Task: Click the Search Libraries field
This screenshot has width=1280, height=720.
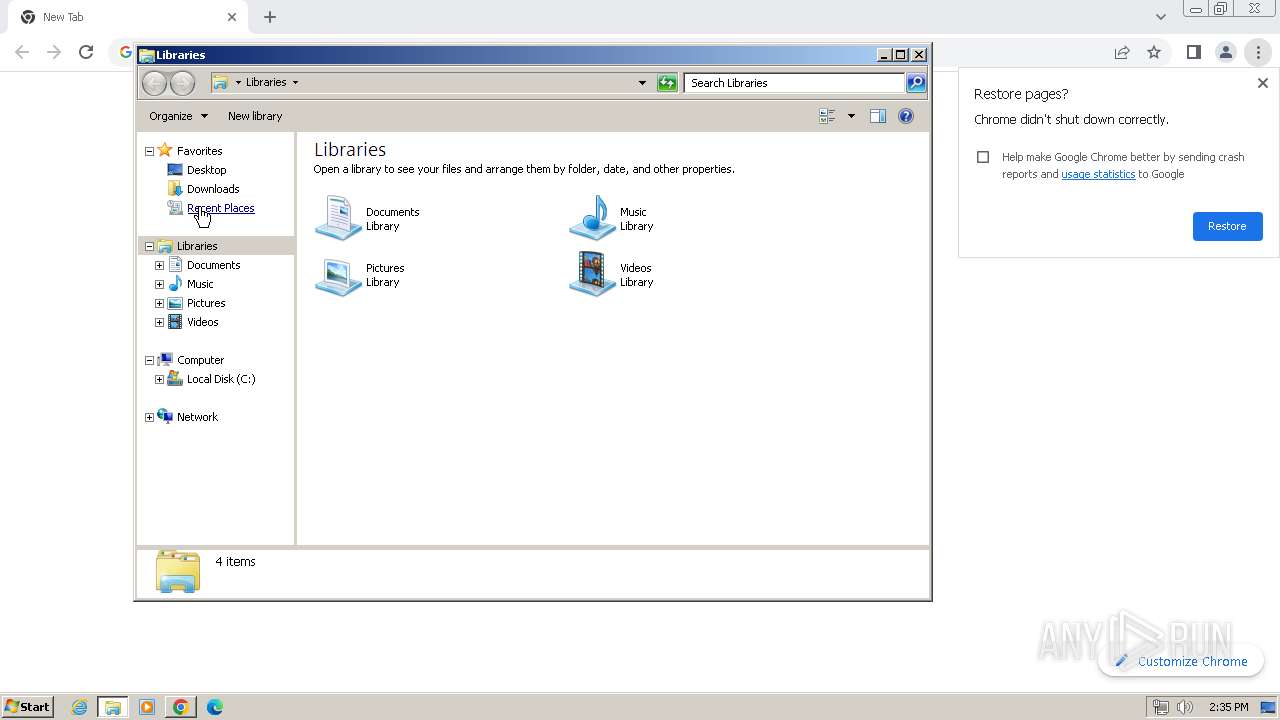Action: click(x=795, y=83)
